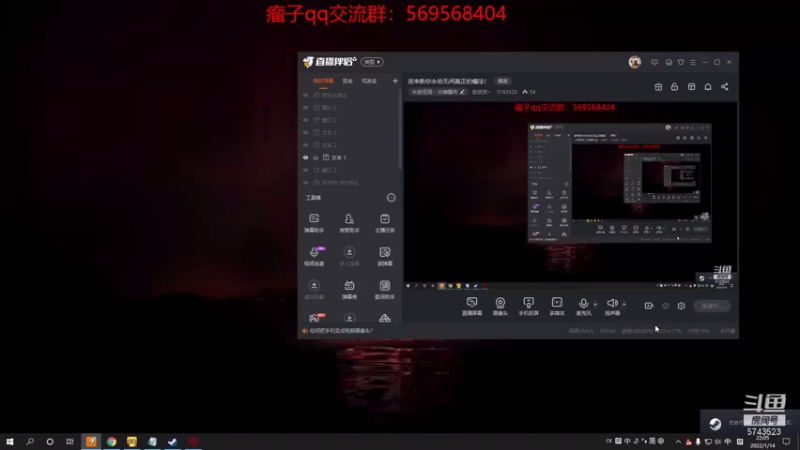Open the hamburger menu in title bar
This screenshot has height=450, width=800.
[x=693, y=62]
